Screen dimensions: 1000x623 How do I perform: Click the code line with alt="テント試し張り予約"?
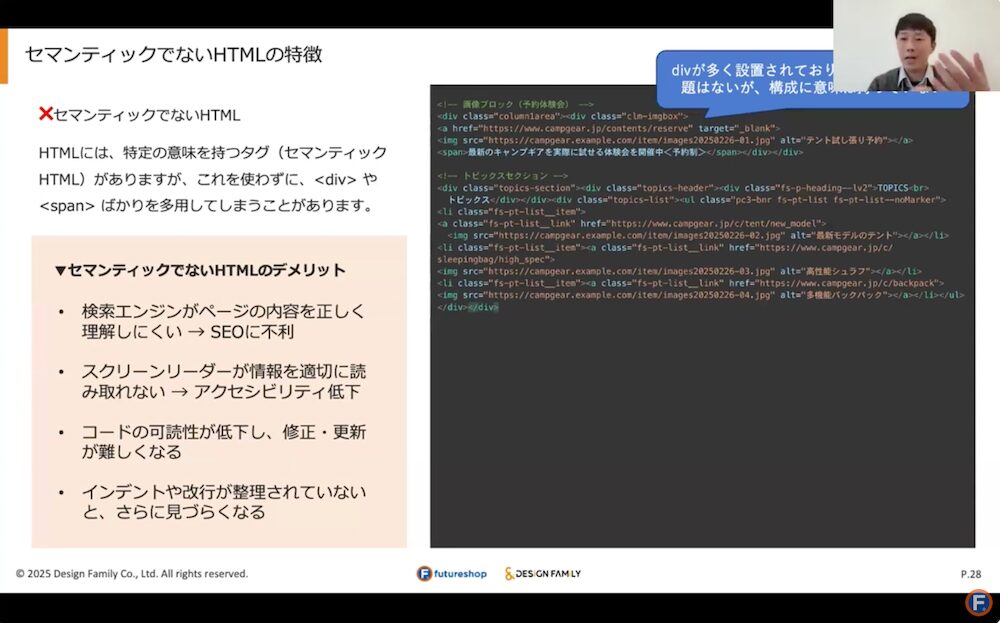click(675, 140)
